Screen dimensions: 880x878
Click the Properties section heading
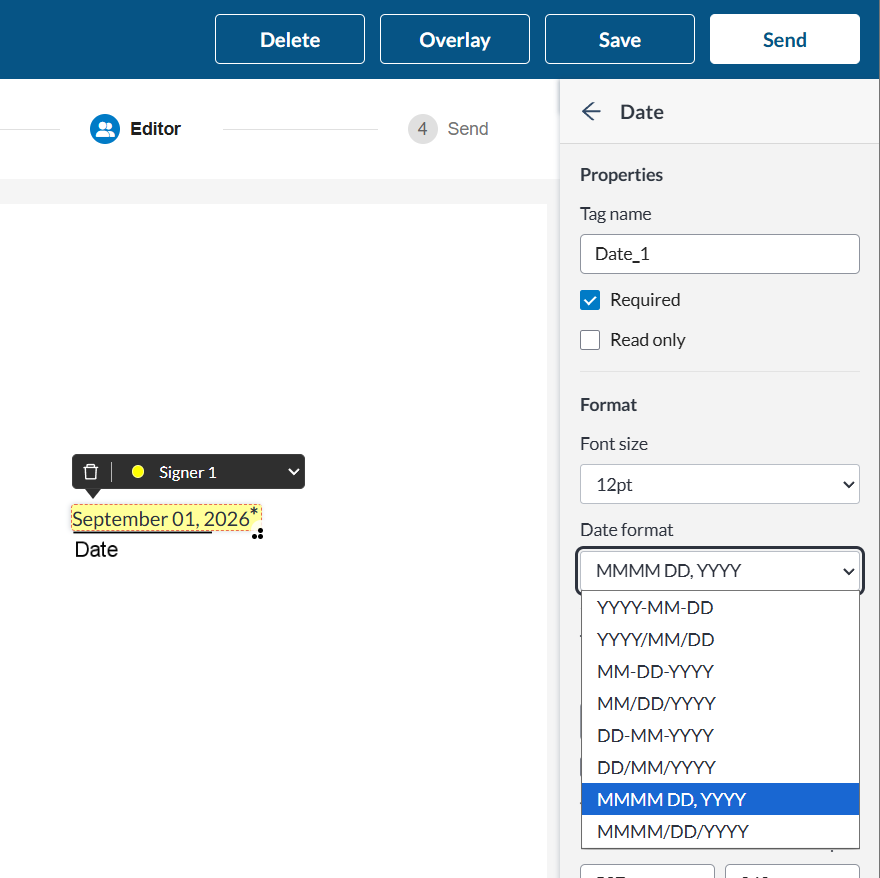(x=621, y=175)
